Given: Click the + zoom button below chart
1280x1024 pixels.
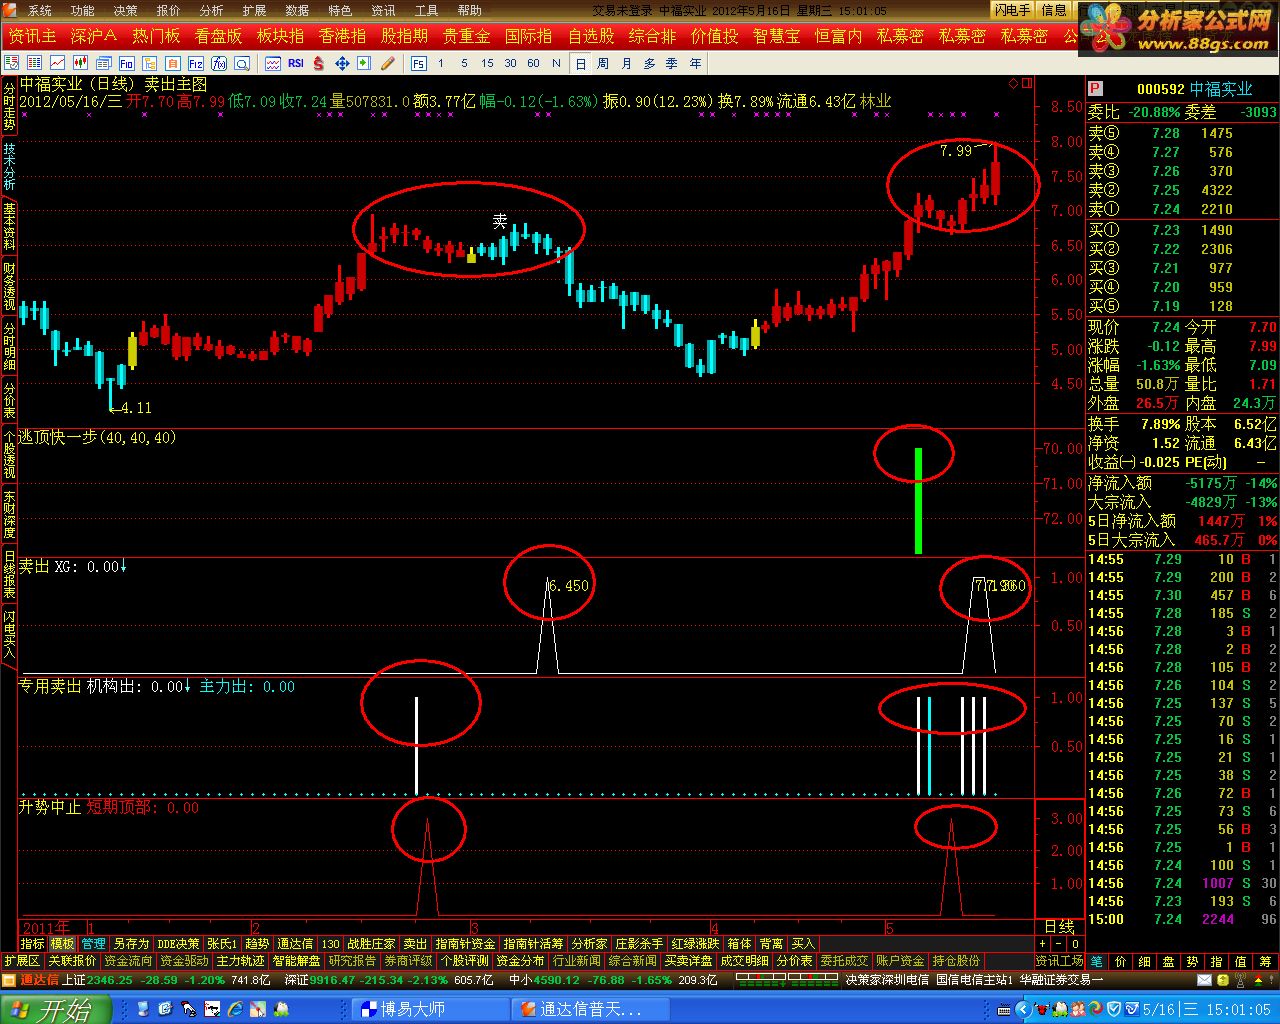Looking at the screenshot, I should pos(1043,944).
